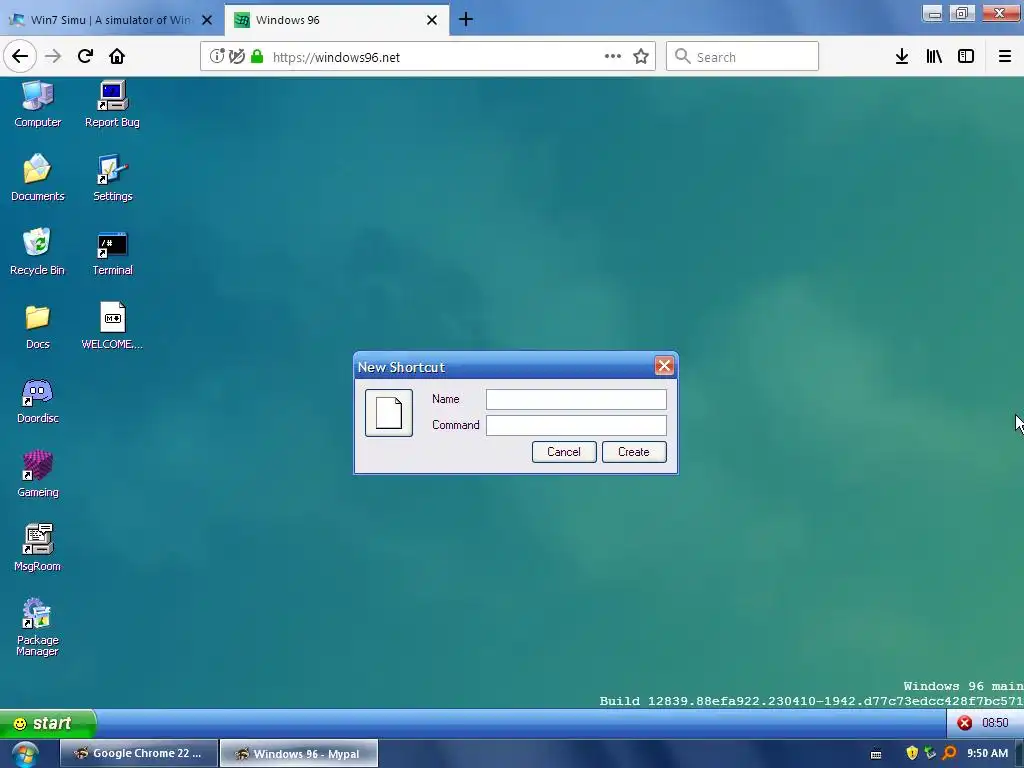The height and width of the screenshot is (768, 1024).
Task: Select the Documents folder icon
Action: (x=37, y=178)
